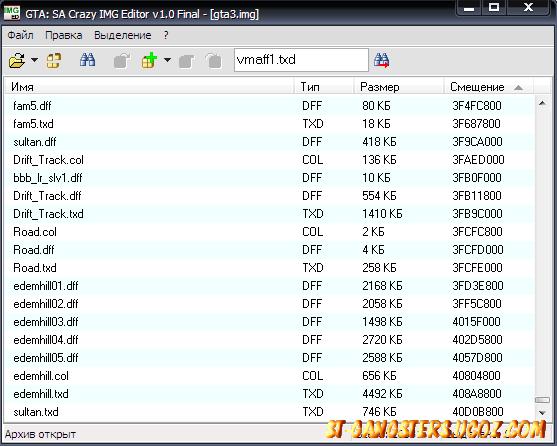
Task: Click the offset value 3F4FC800
Action: [x=477, y=105]
